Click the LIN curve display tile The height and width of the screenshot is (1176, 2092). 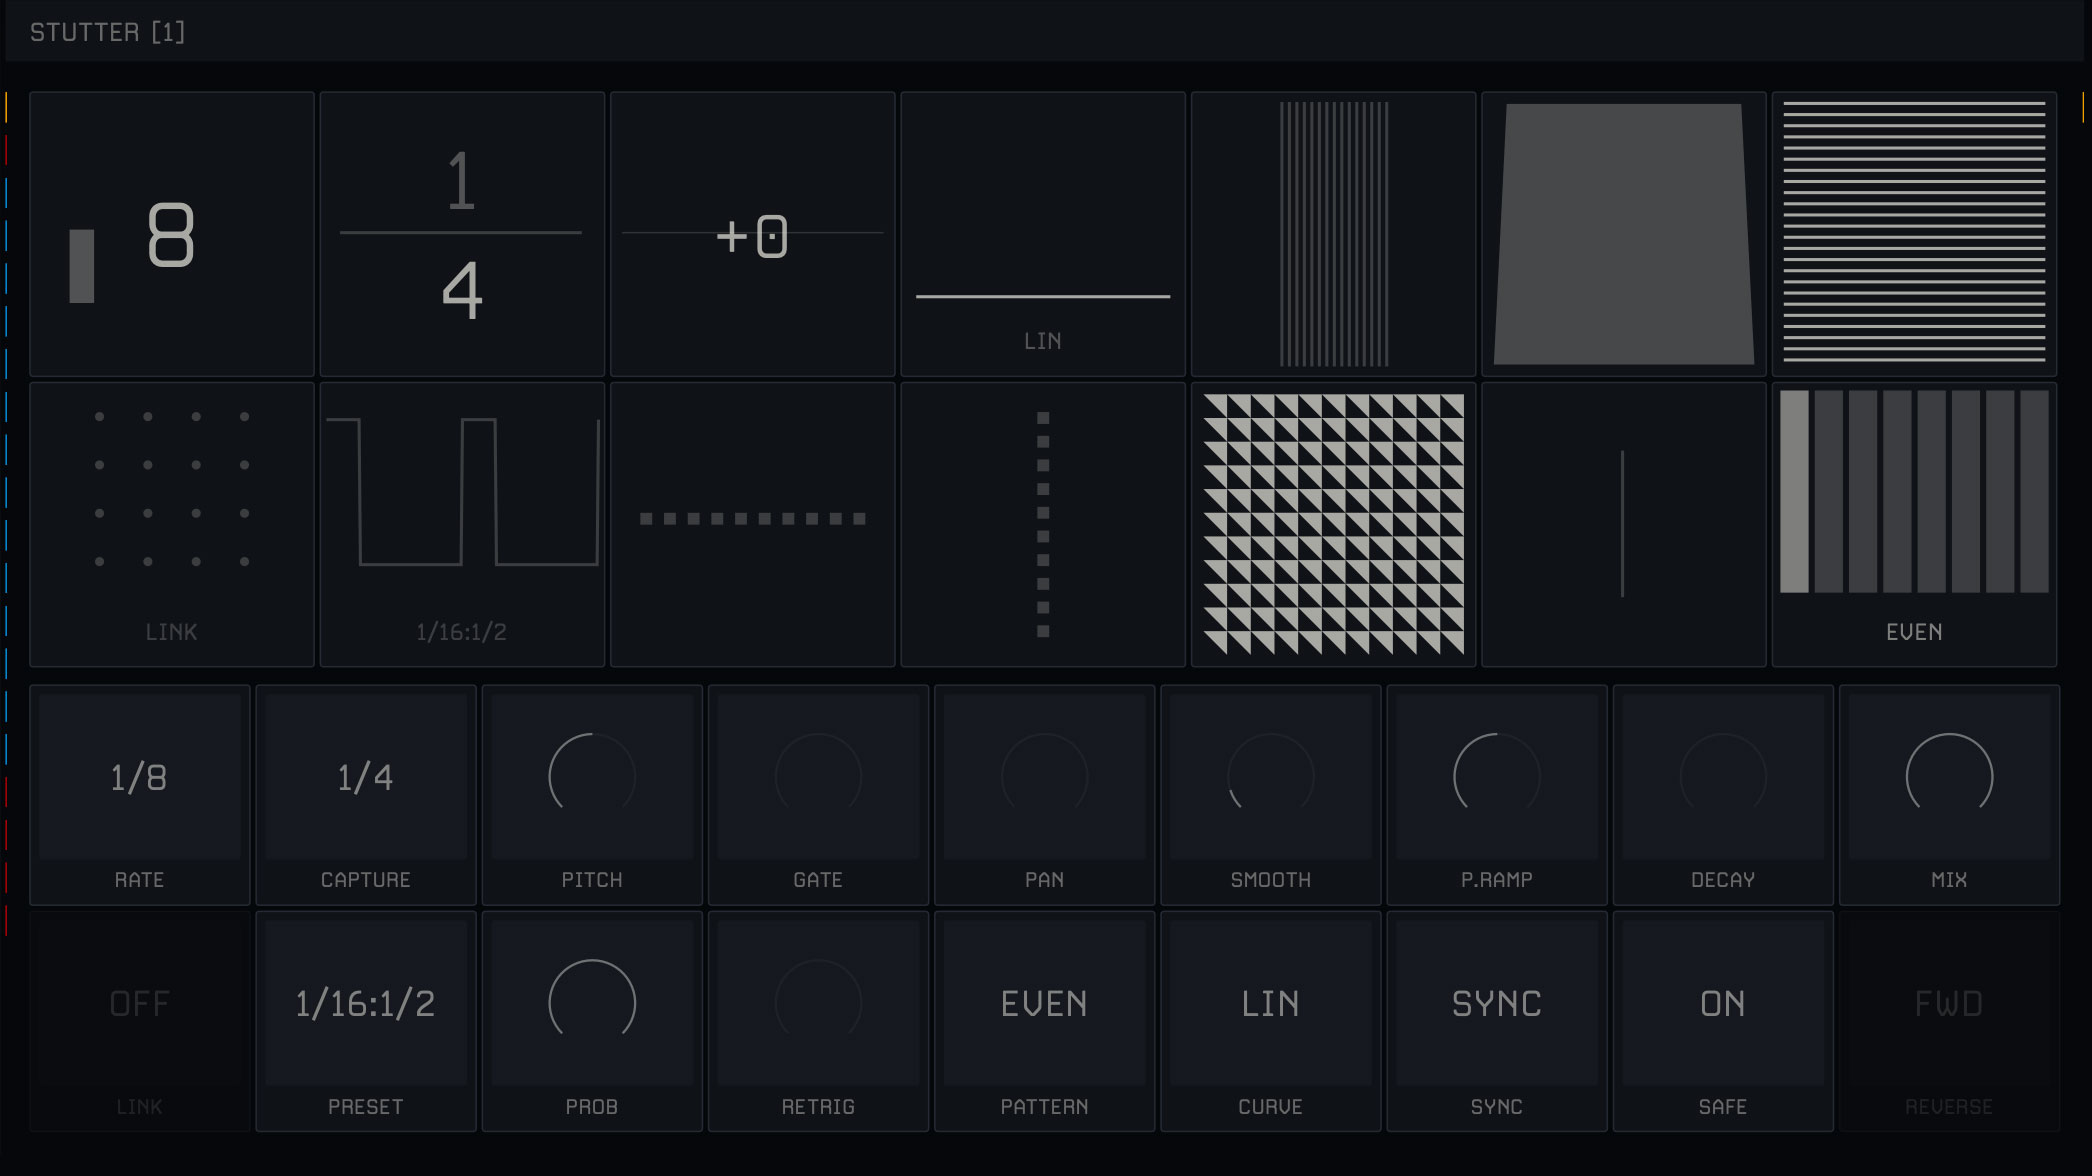[x=1042, y=234]
